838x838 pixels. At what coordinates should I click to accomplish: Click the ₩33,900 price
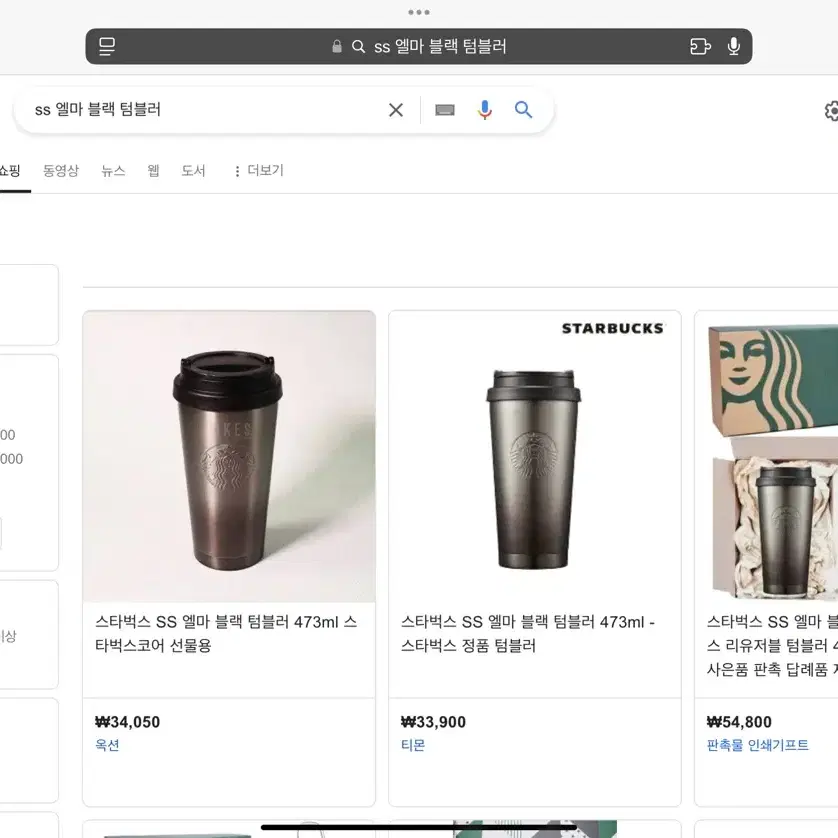point(433,722)
